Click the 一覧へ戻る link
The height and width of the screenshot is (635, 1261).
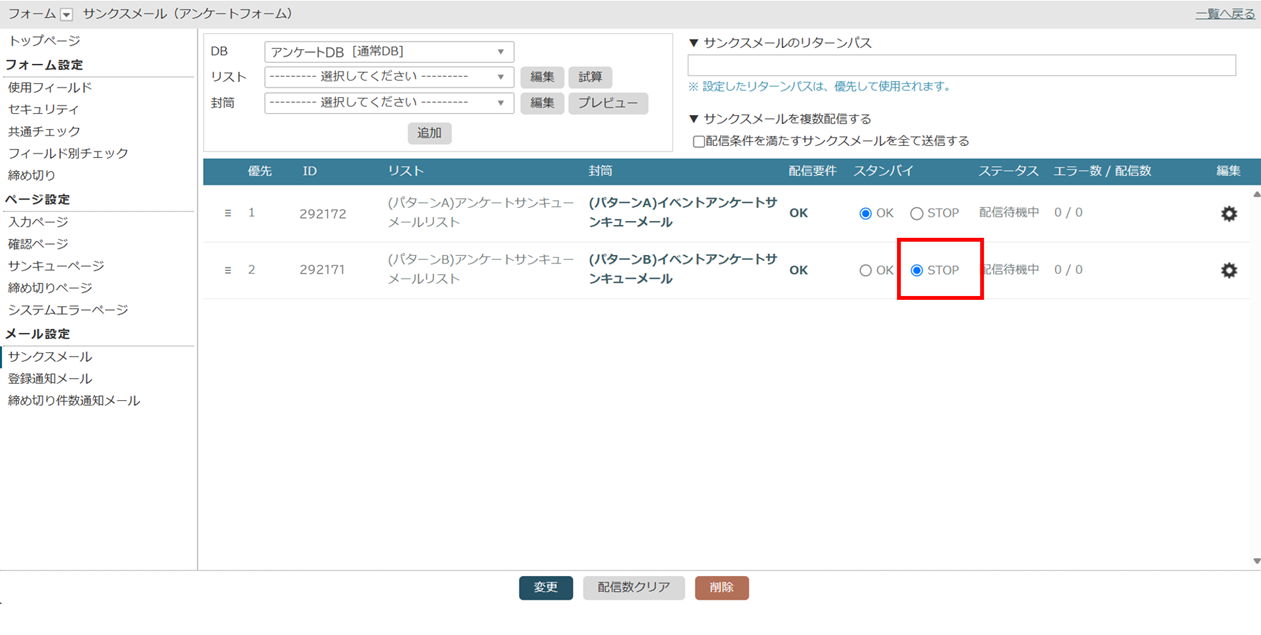(1225, 14)
